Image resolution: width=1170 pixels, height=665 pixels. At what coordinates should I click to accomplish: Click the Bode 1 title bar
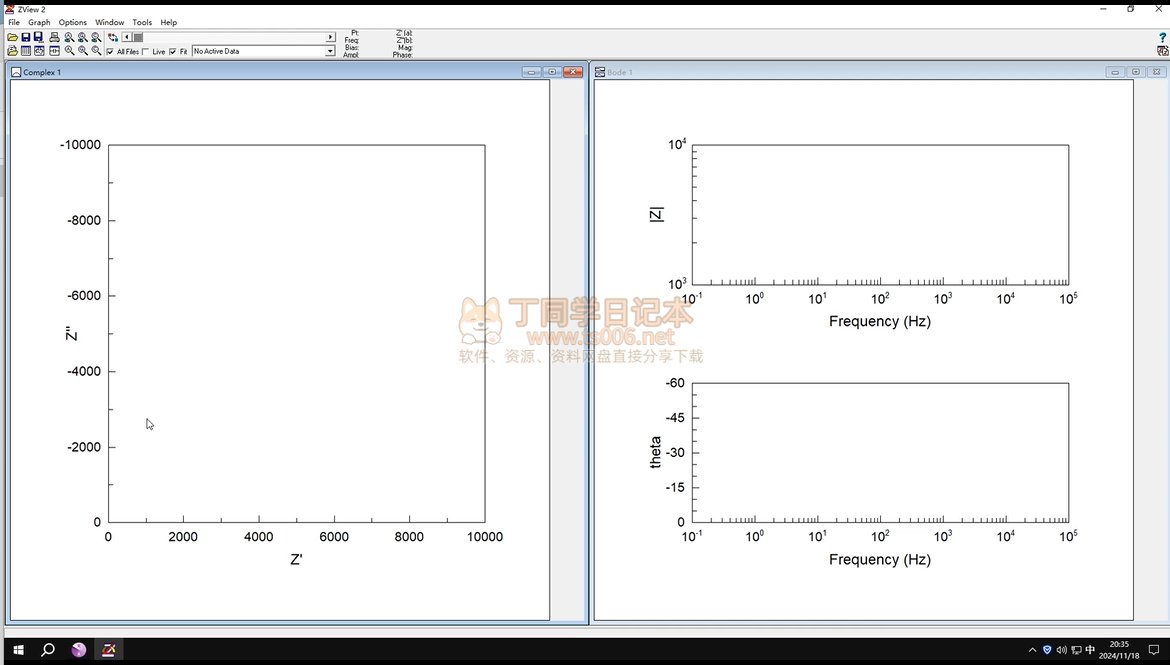[880, 72]
